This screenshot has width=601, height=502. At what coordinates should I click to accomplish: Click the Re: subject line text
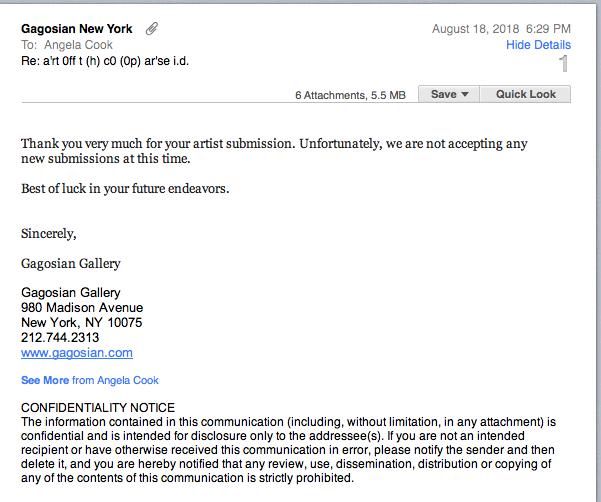coord(105,61)
